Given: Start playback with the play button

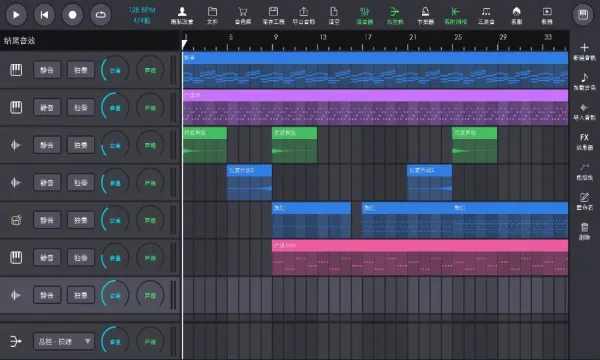Looking at the screenshot, I should (16, 15).
